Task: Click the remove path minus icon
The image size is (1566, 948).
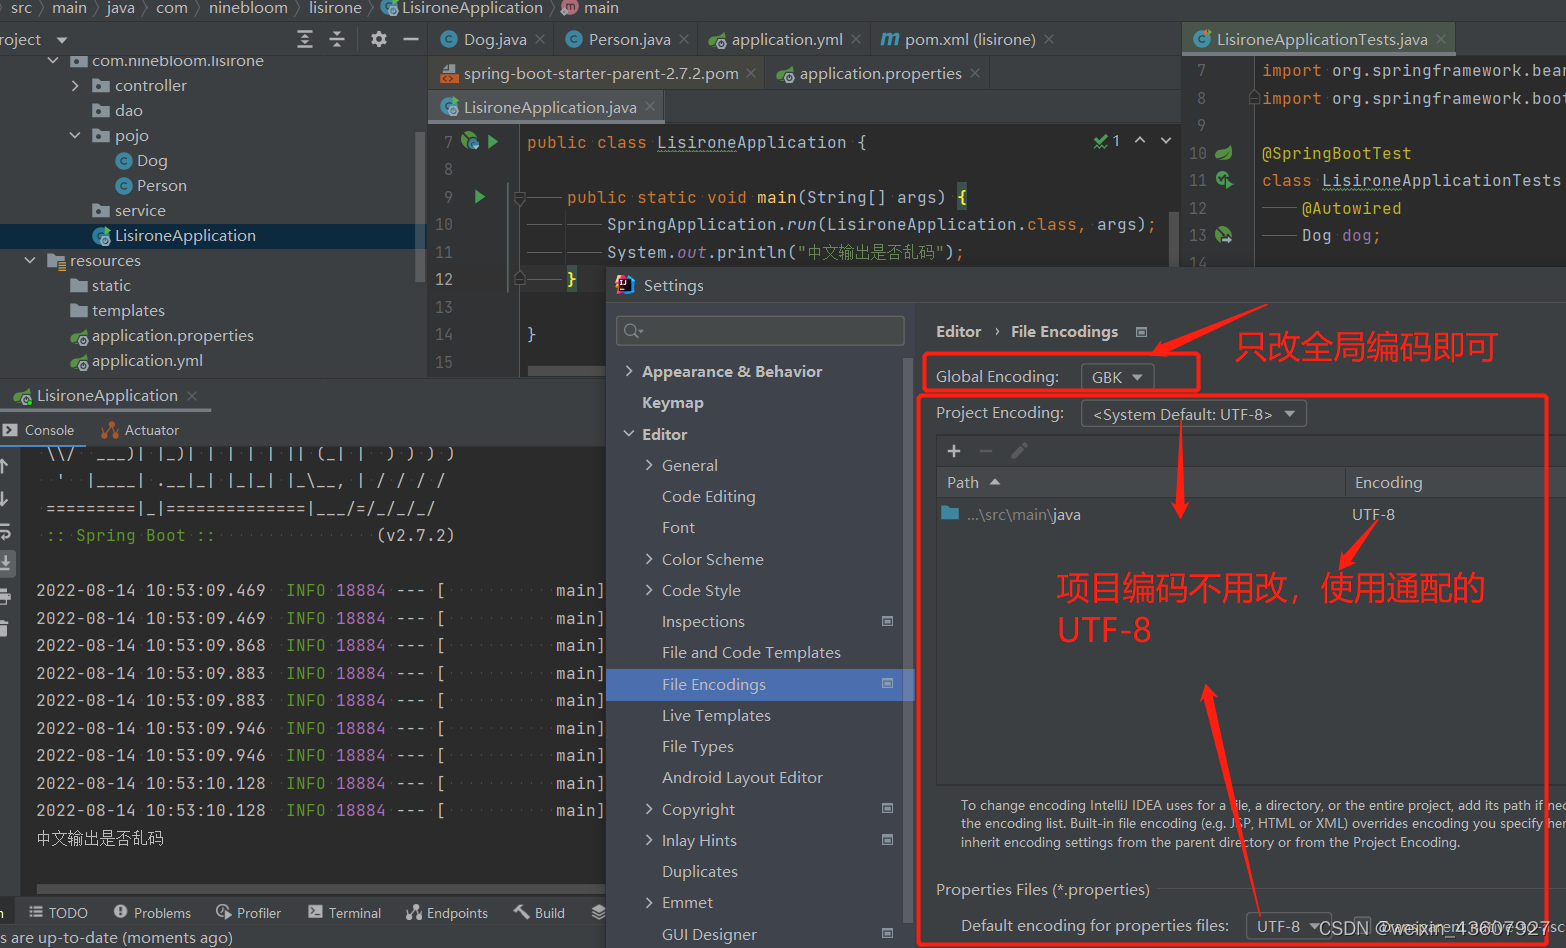Action: 986,451
